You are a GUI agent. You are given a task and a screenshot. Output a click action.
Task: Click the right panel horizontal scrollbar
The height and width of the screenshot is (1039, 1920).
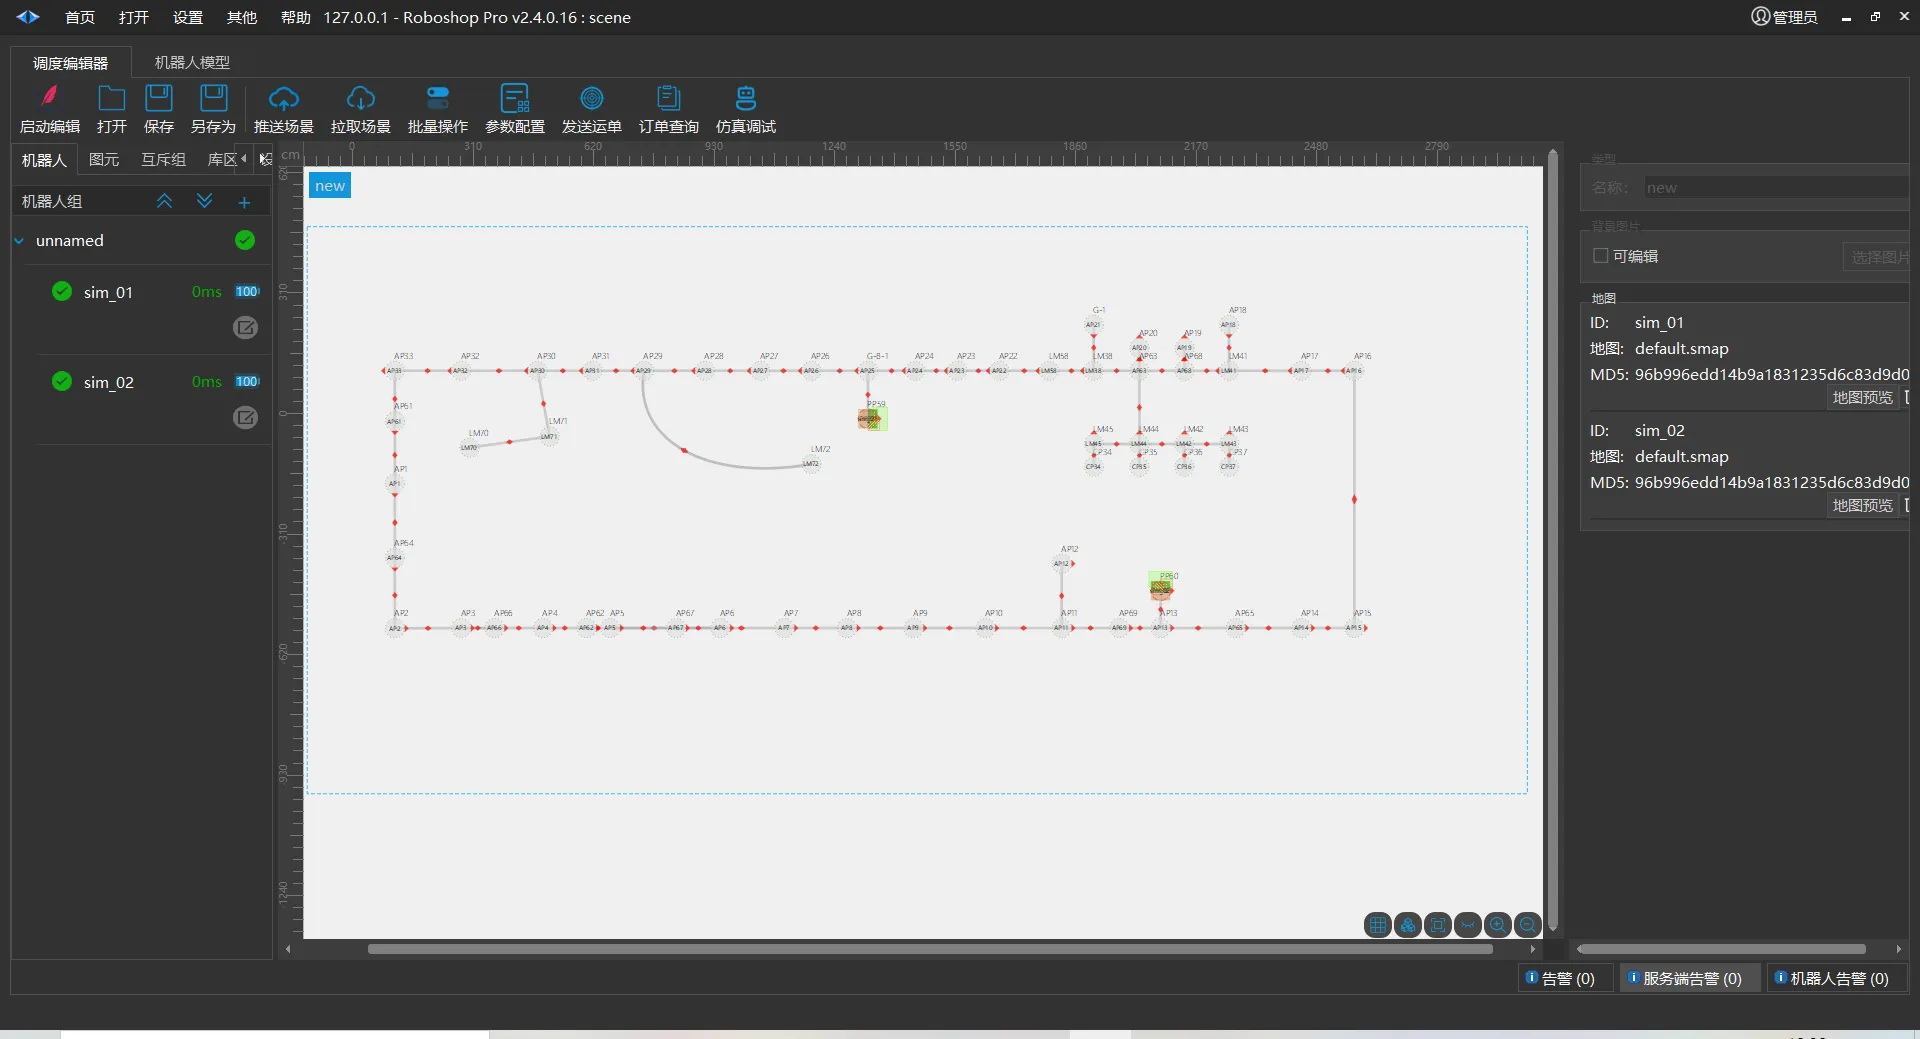tap(1721, 949)
